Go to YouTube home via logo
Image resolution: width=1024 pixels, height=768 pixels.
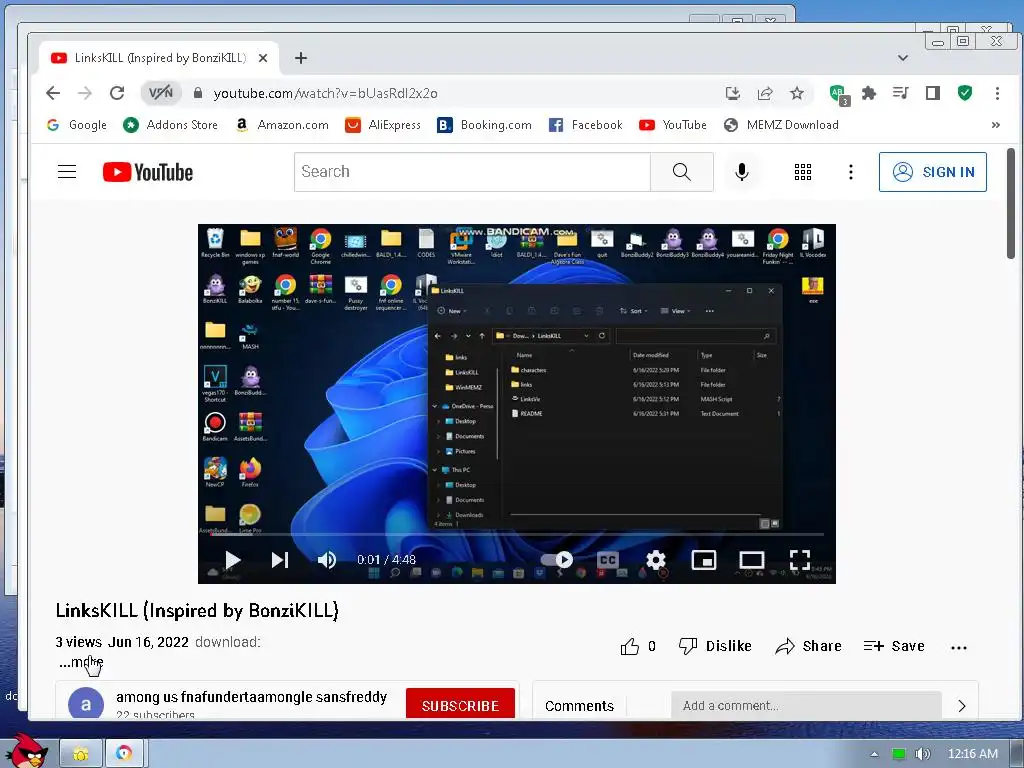(148, 172)
